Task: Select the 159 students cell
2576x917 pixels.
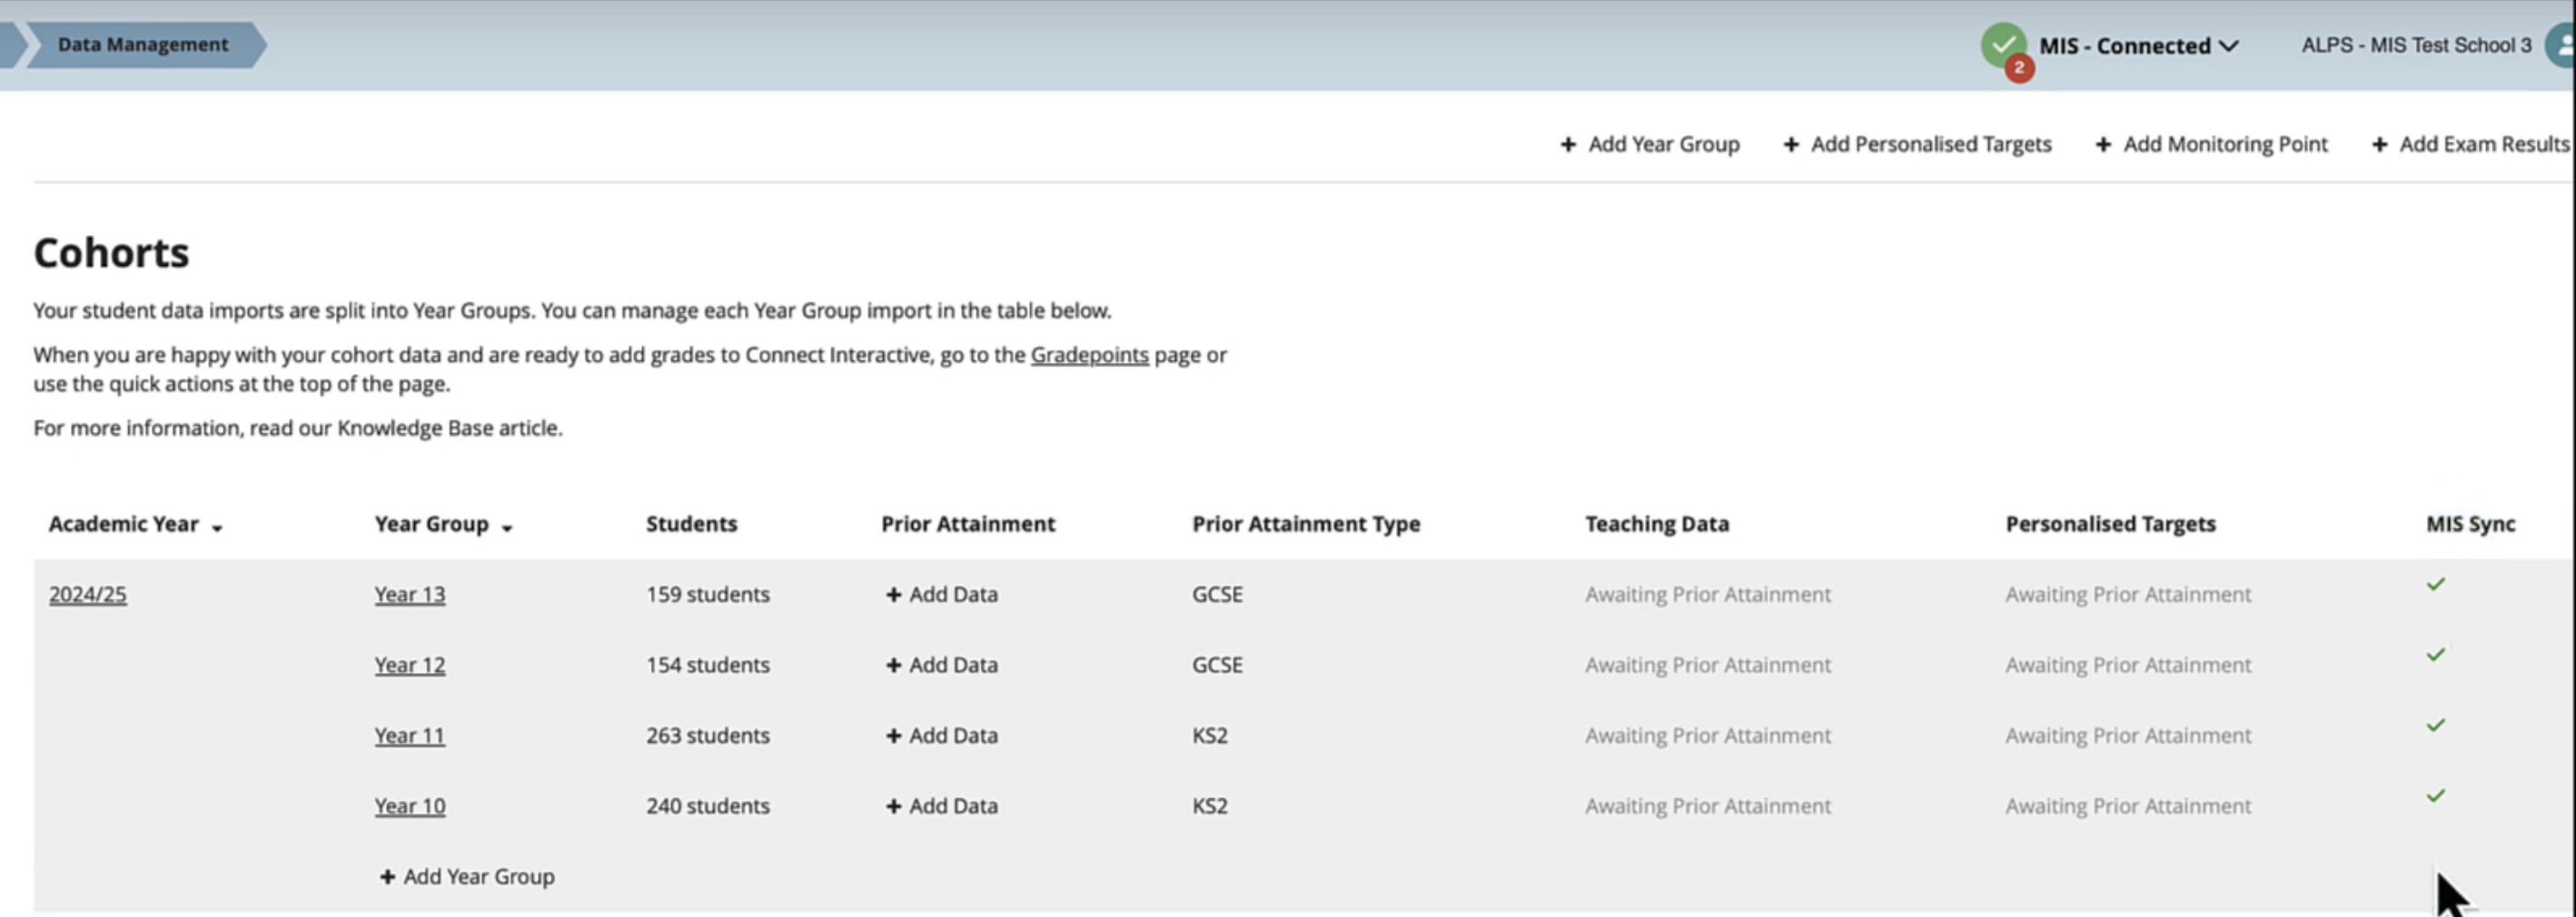Action: 708,594
